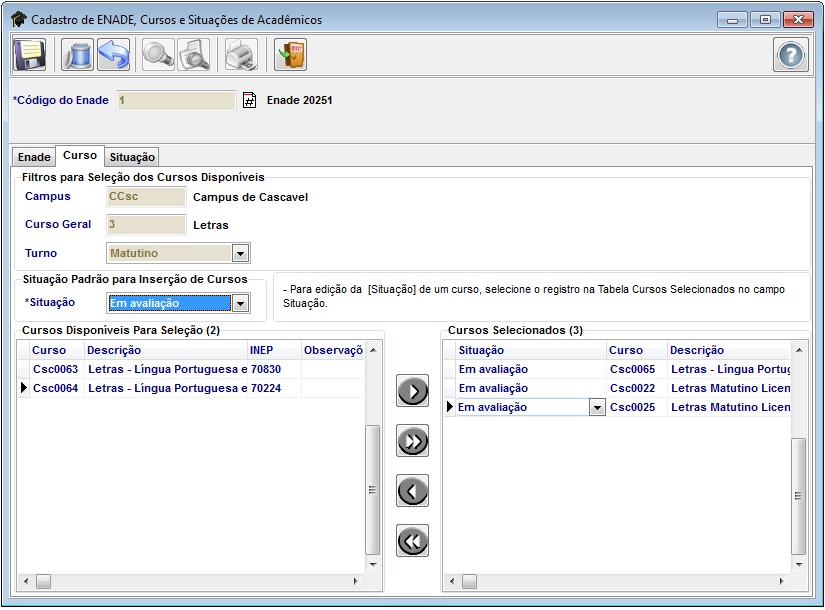This screenshot has height=610, width=825.
Task: Open Help with the question mark icon
Action: (x=790, y=55)
